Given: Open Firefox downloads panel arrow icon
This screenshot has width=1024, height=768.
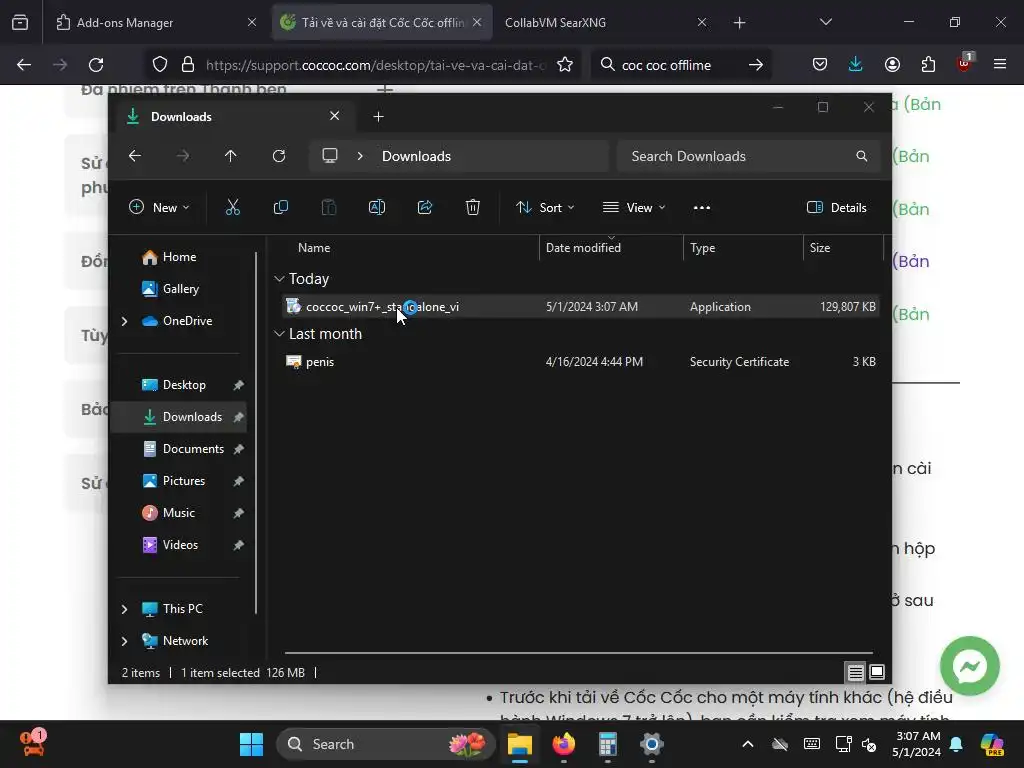Looking at the screenshot, I should (856, 64).
